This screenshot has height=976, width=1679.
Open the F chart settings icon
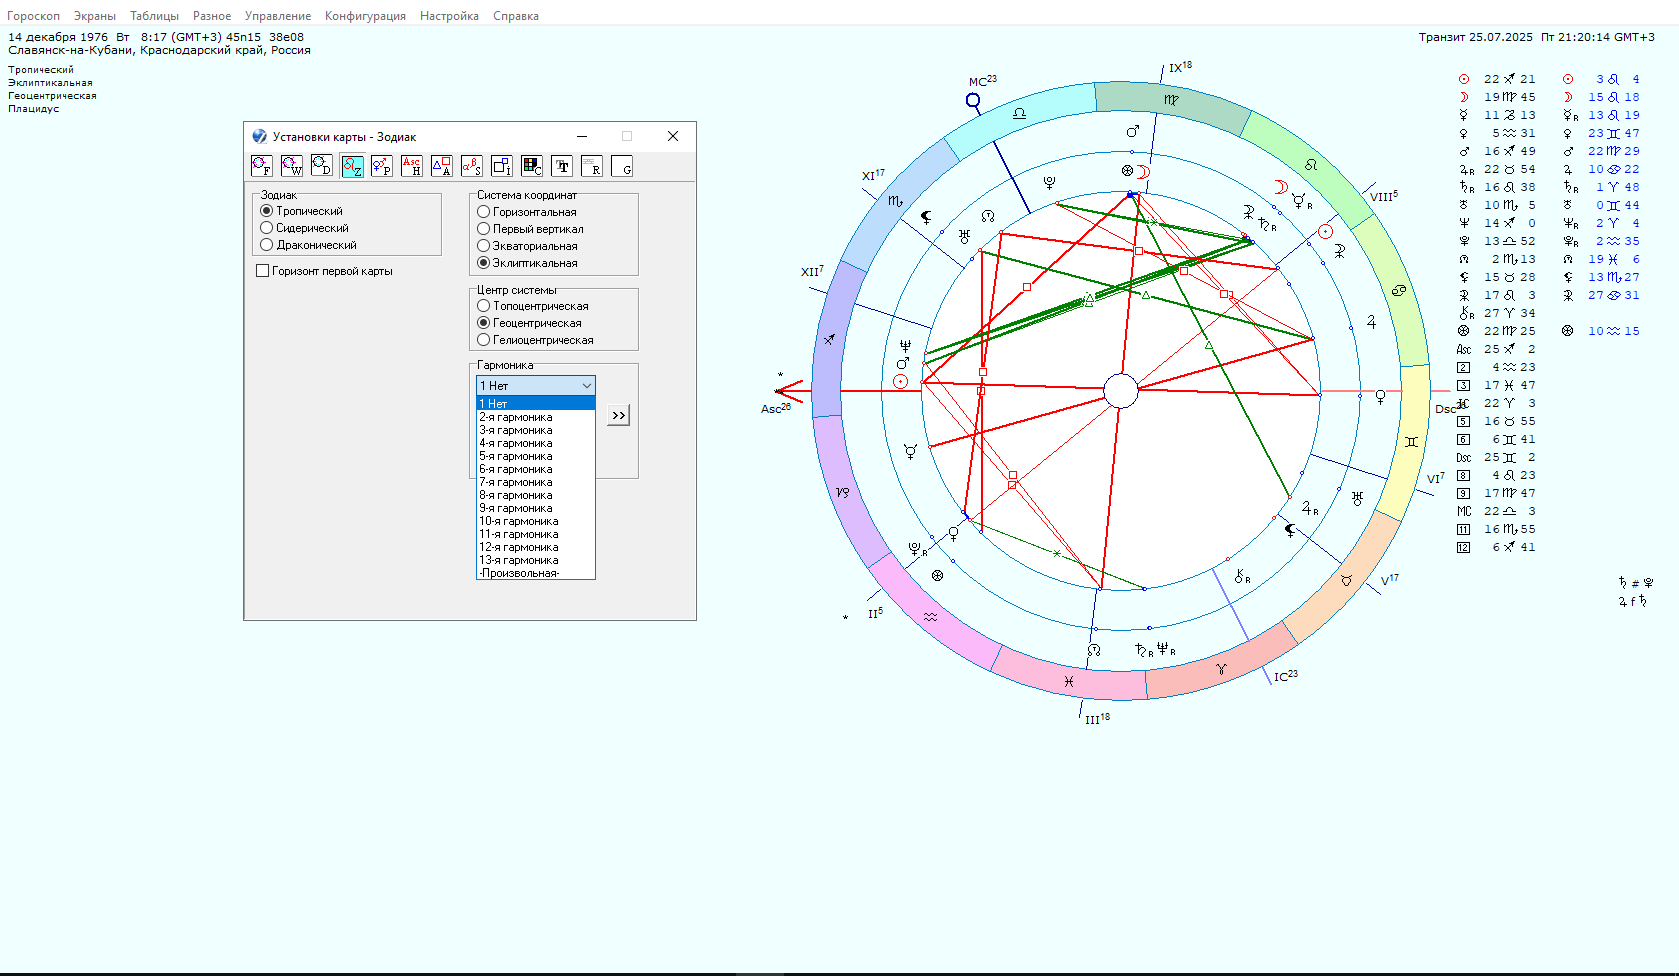pos(262,166)
